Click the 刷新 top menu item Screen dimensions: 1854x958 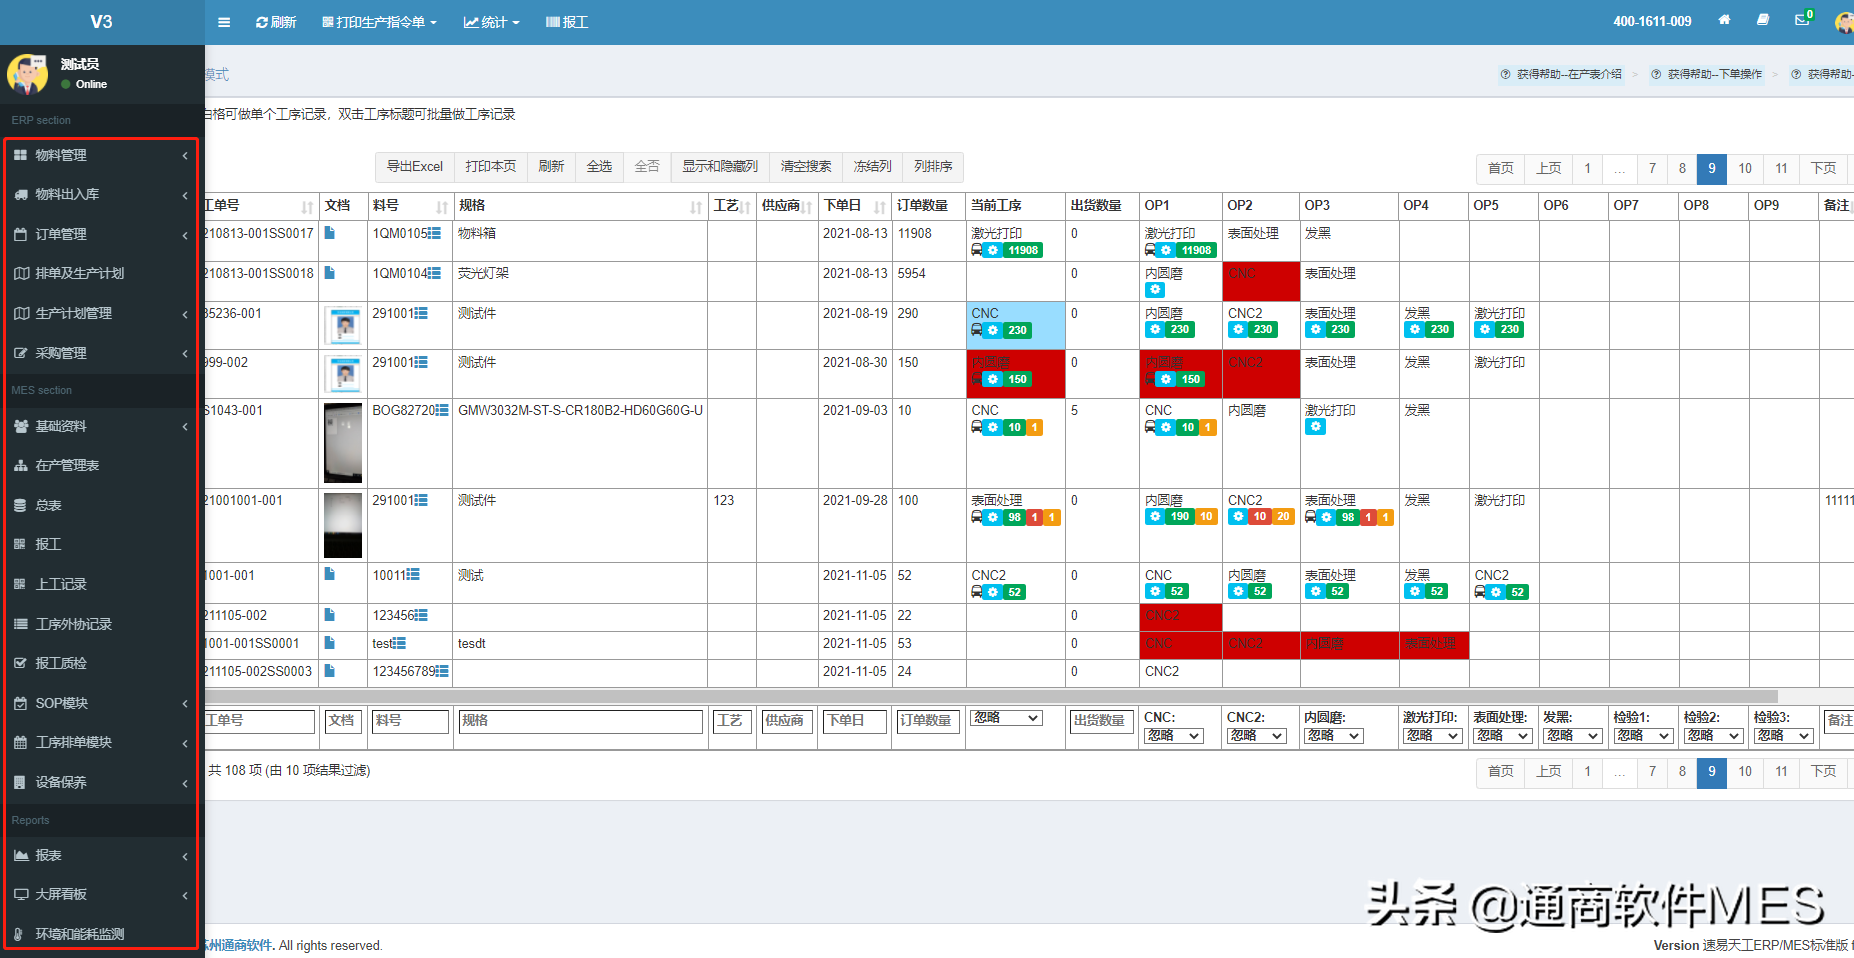click(x=276, y=22)
